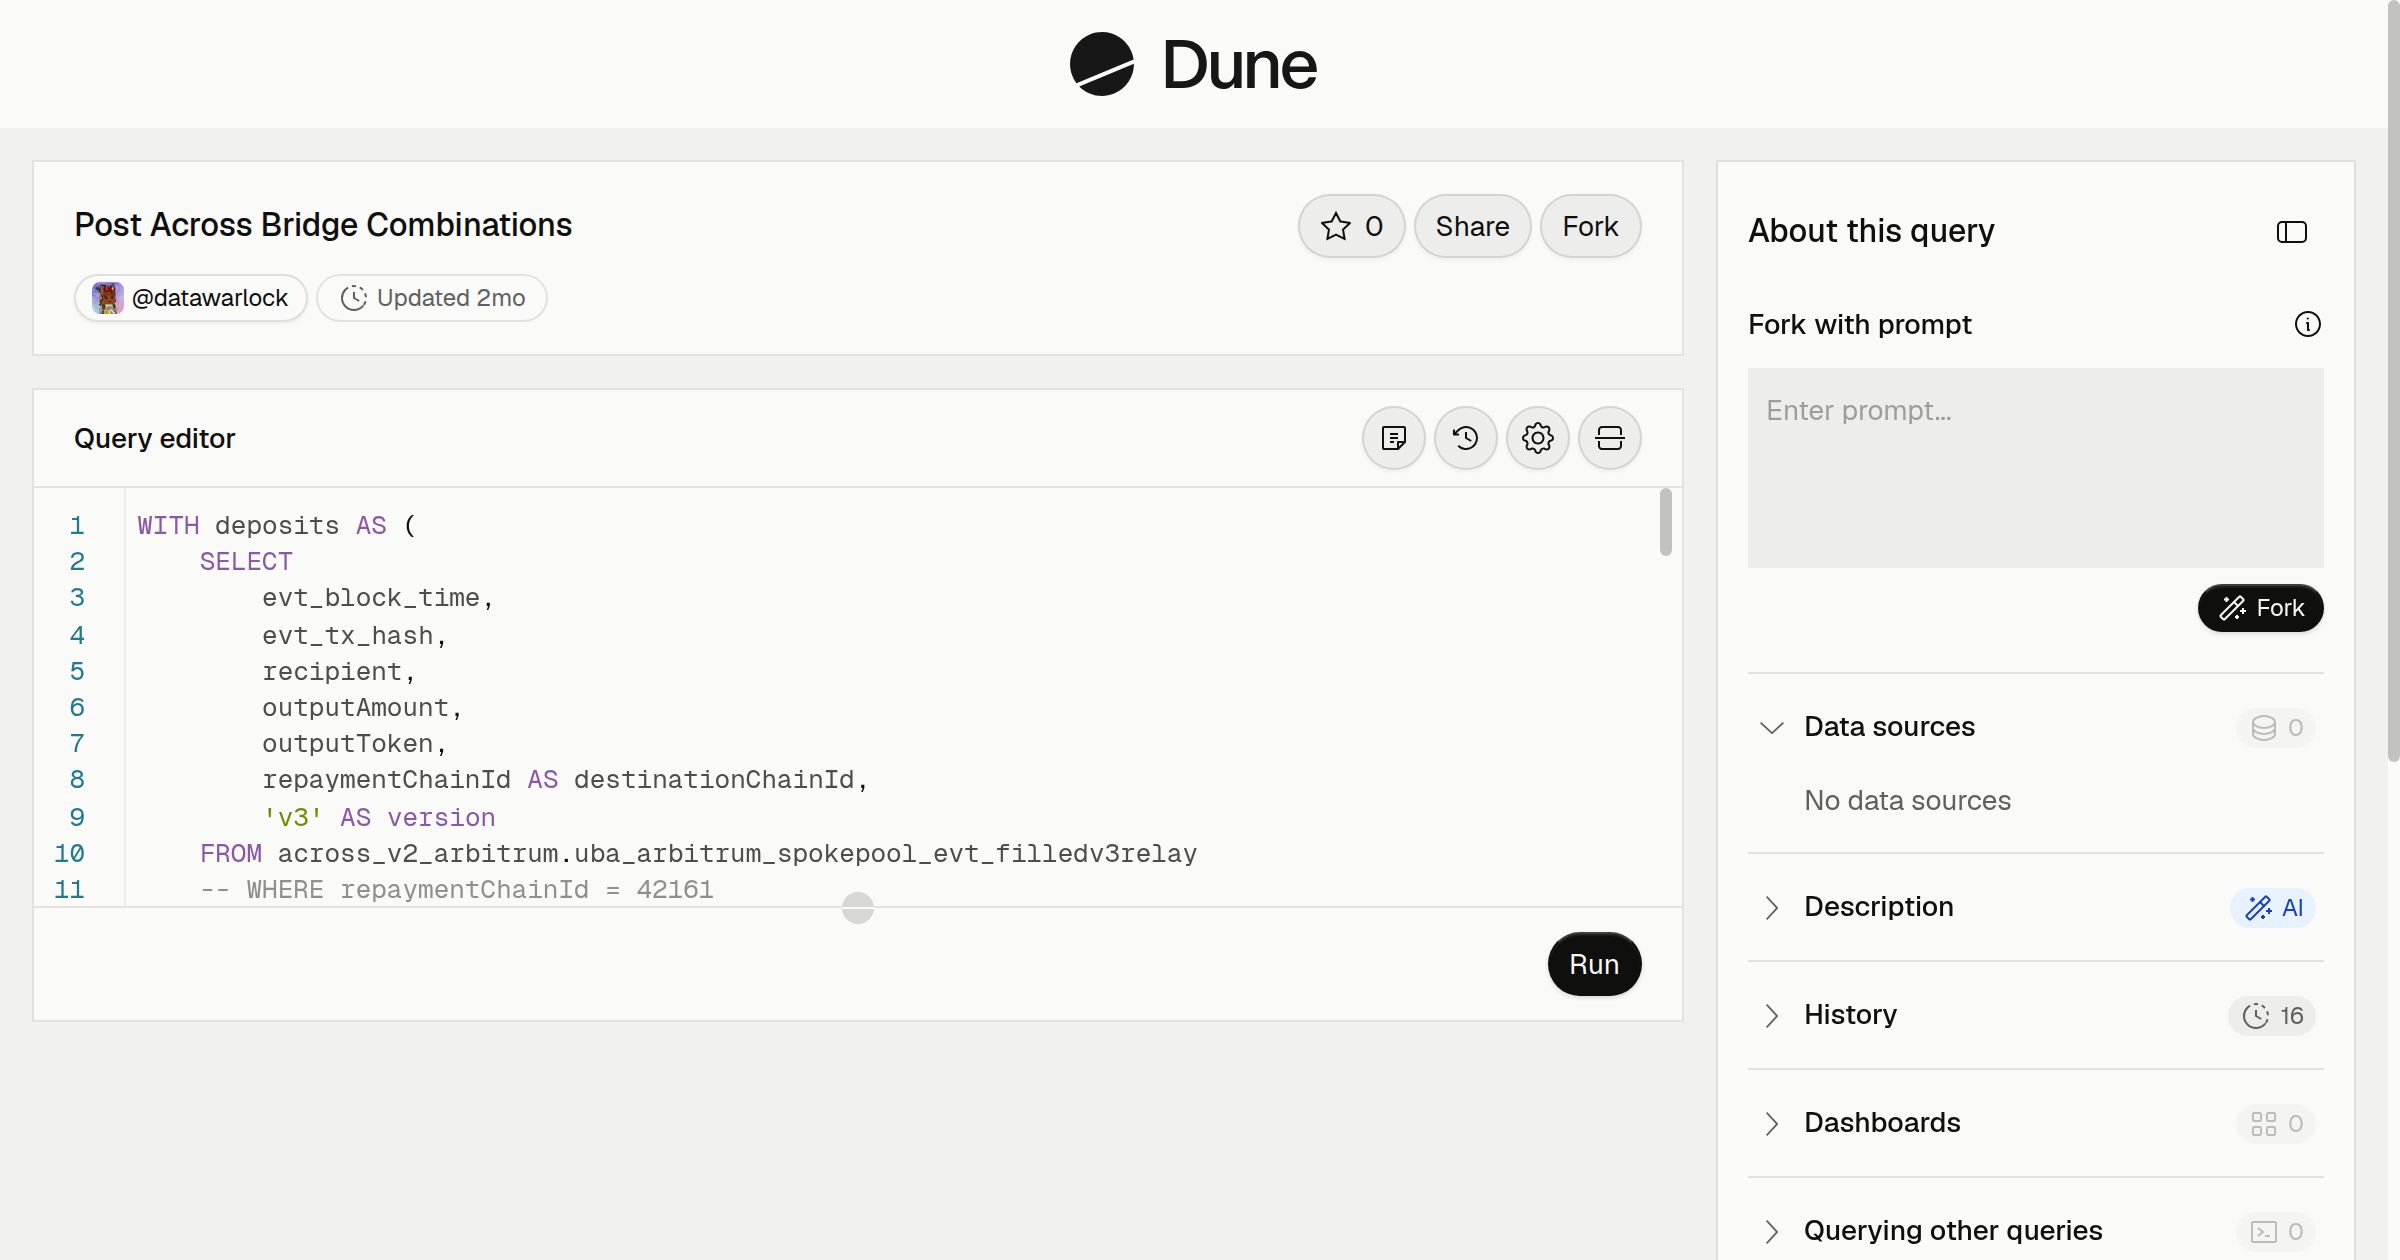
Task: Open query settings gear icon
Action: (x=1538, y=438)
